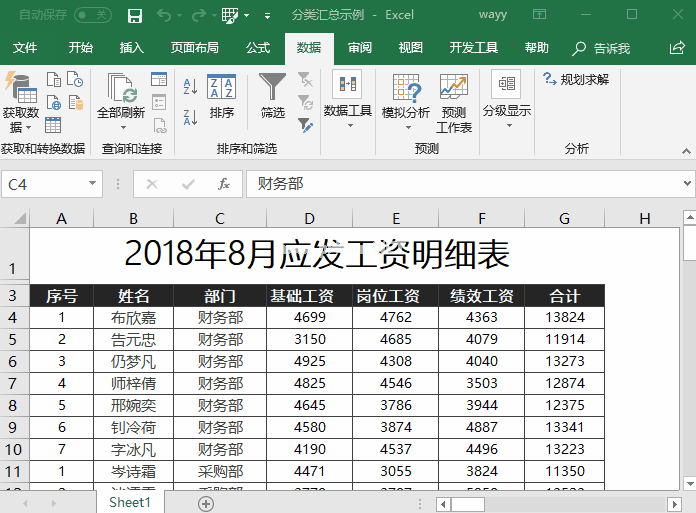Viewport: 696px width, 513px height.
Task: Sort descending Z to A
Action: 190,118
